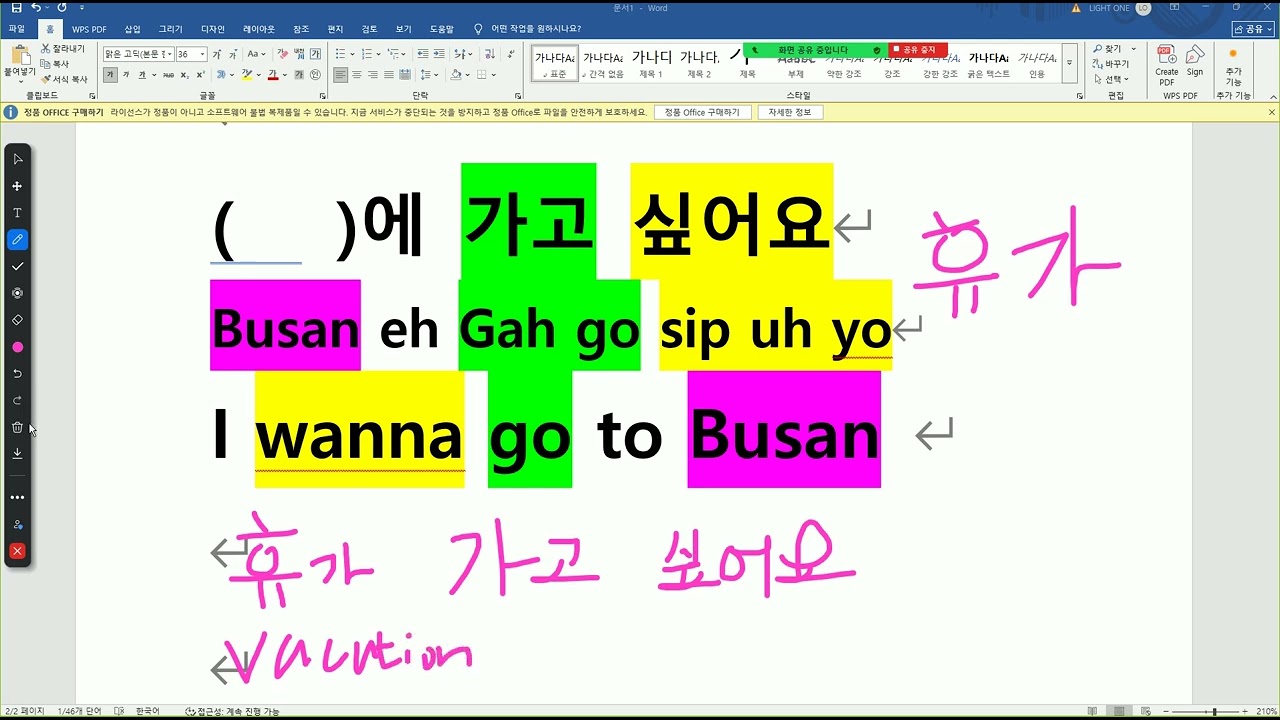Save annotations with download icon
Screen dimensions: 1280x720
tap(17, 453)
